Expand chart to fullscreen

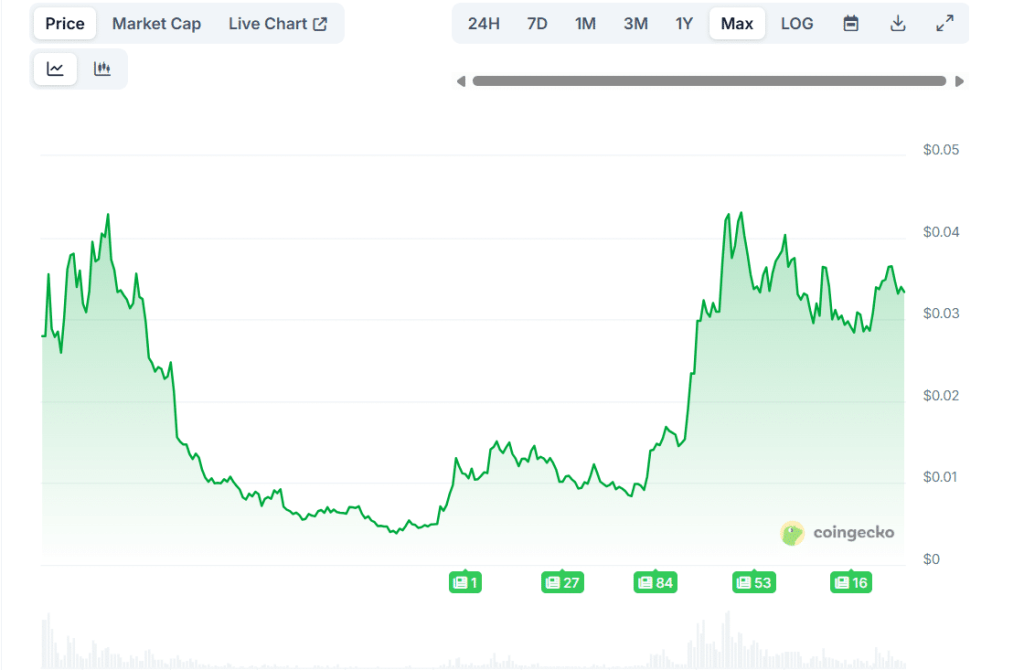944,23
